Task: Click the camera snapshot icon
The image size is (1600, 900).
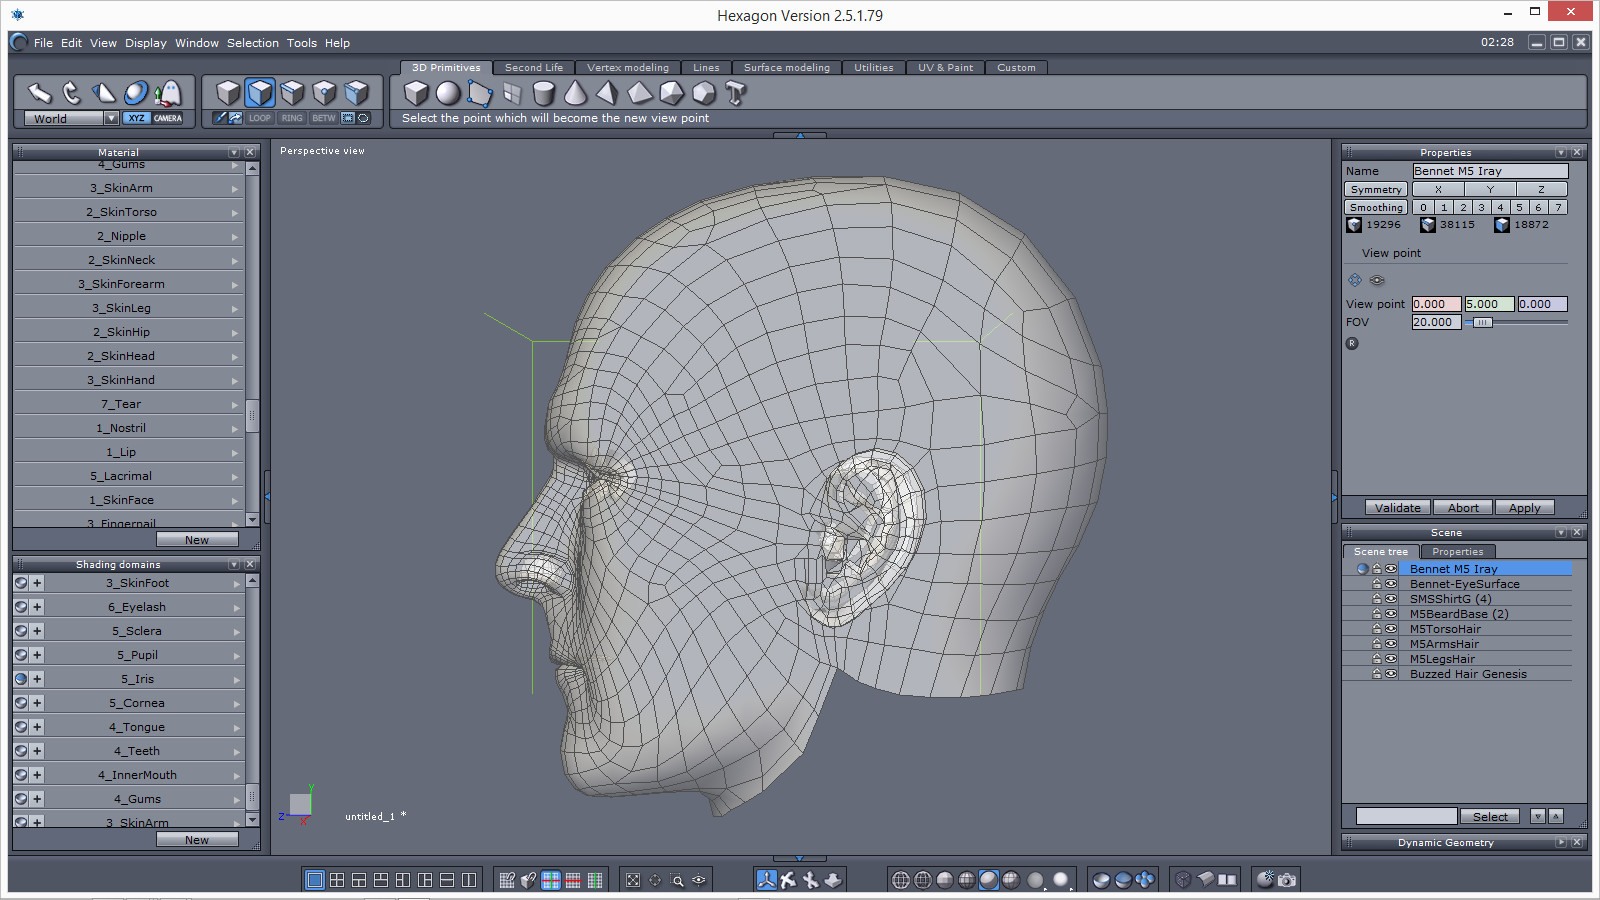Action: pyautogui.click(x=1287, y=880)
